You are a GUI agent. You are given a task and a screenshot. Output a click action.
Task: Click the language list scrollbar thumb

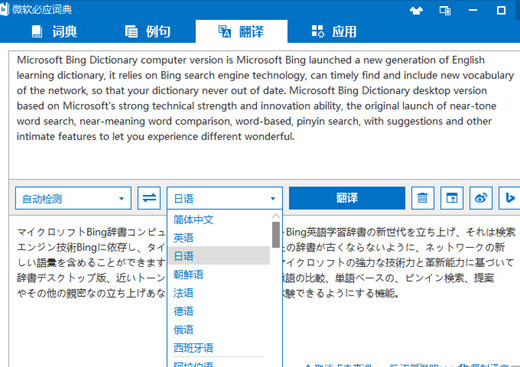coord(276,235)
